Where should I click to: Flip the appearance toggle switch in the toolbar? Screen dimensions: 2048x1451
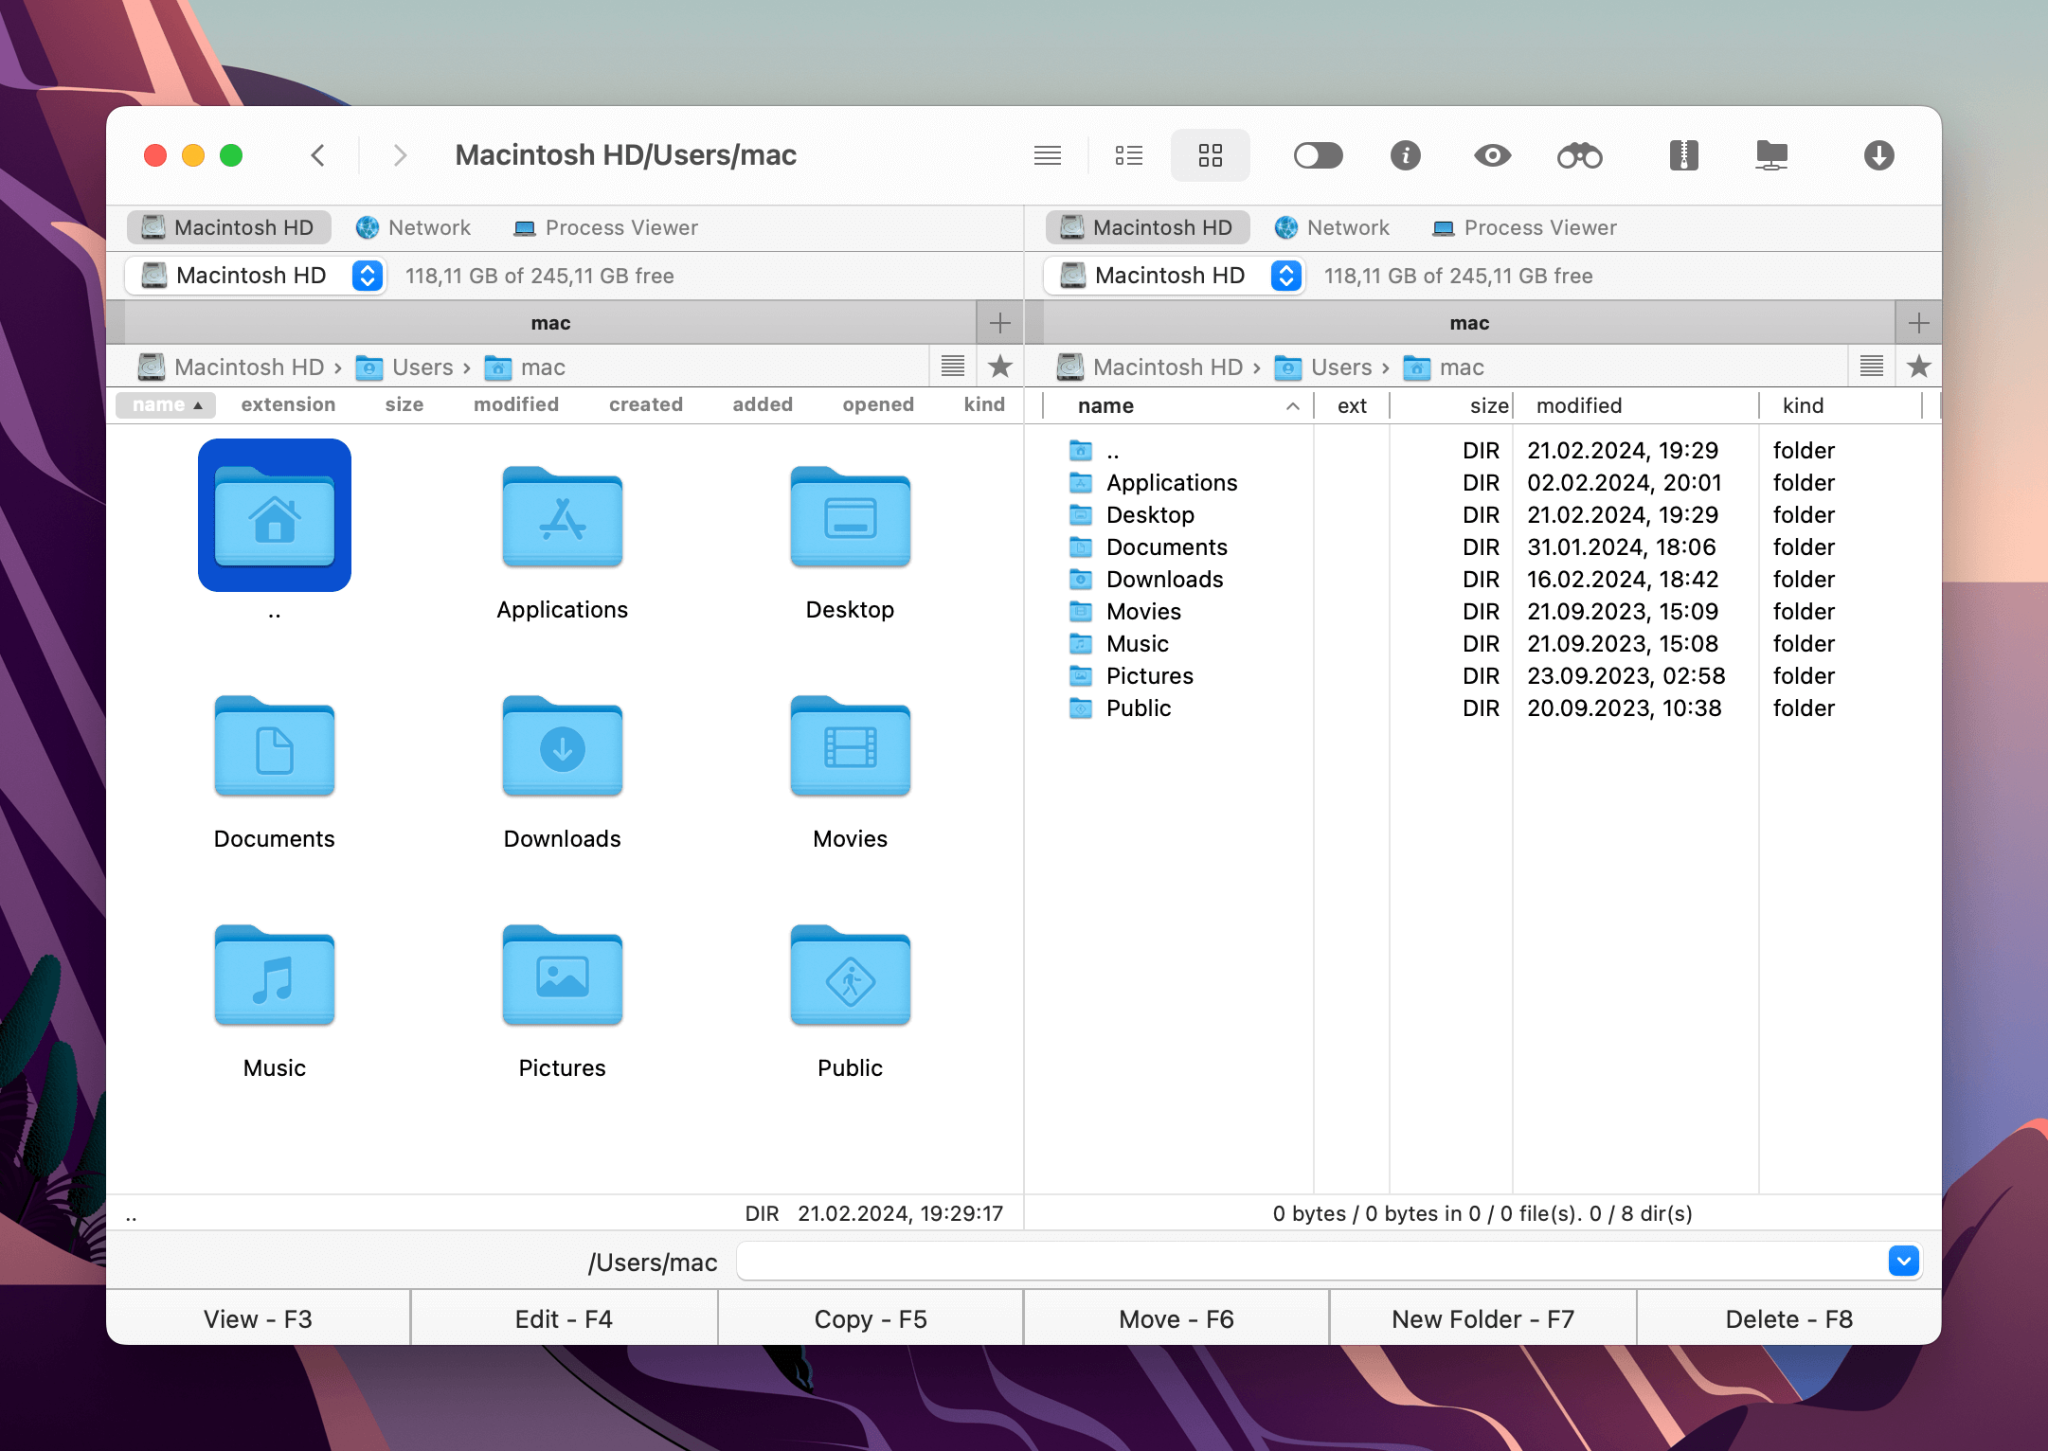[1318, 155]
